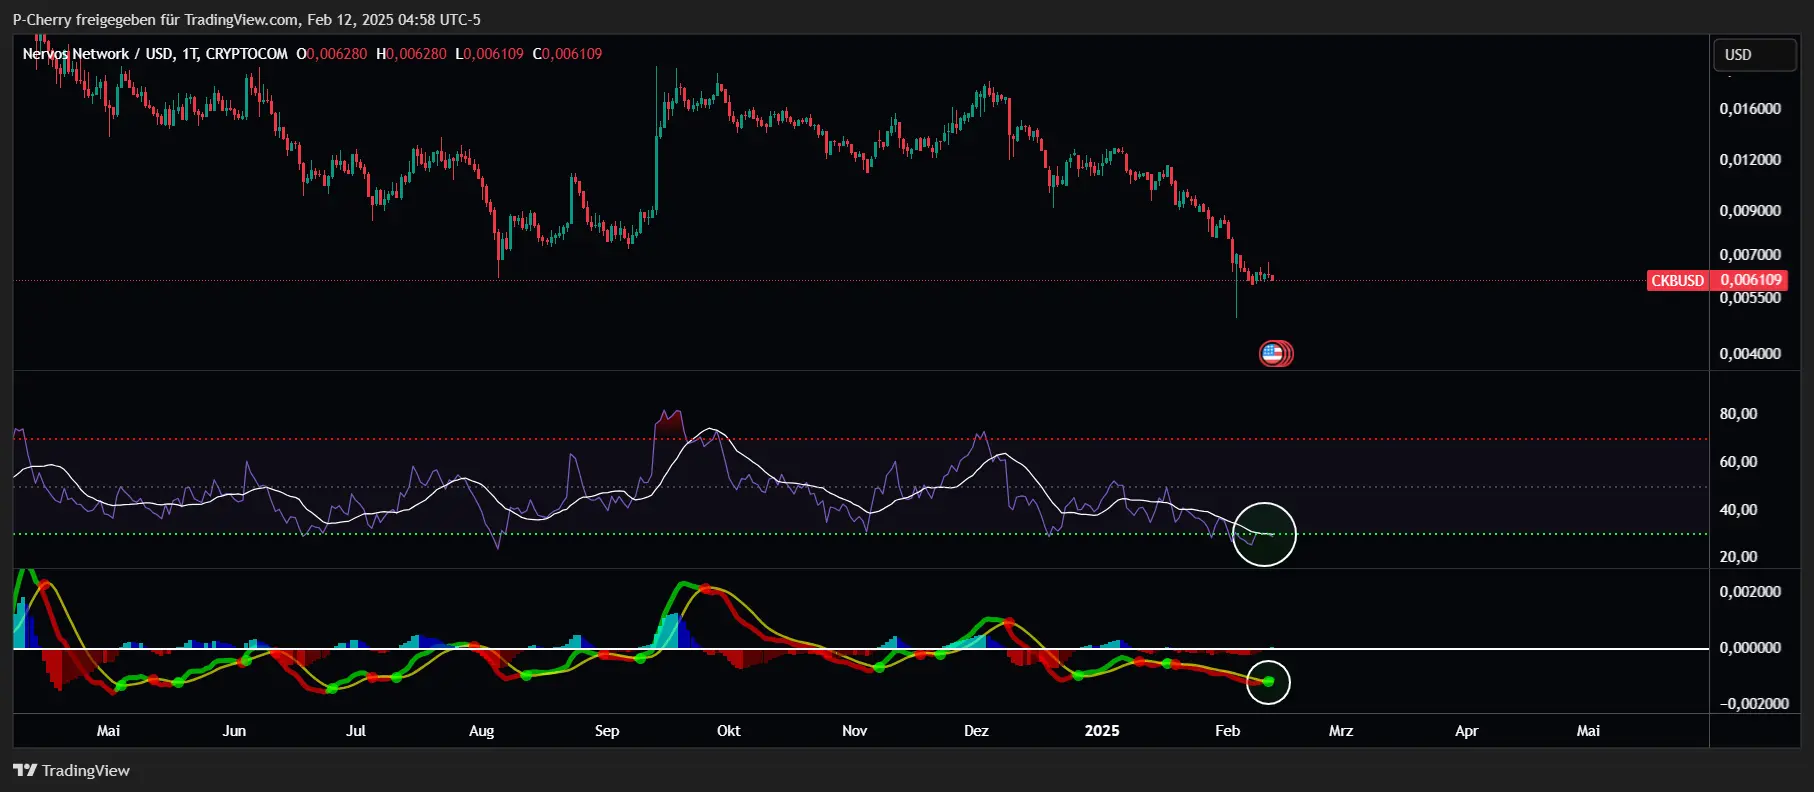The image size is (1814, 792).
Task: Click the Mai time label after Apr
Action: point(1588,731)
